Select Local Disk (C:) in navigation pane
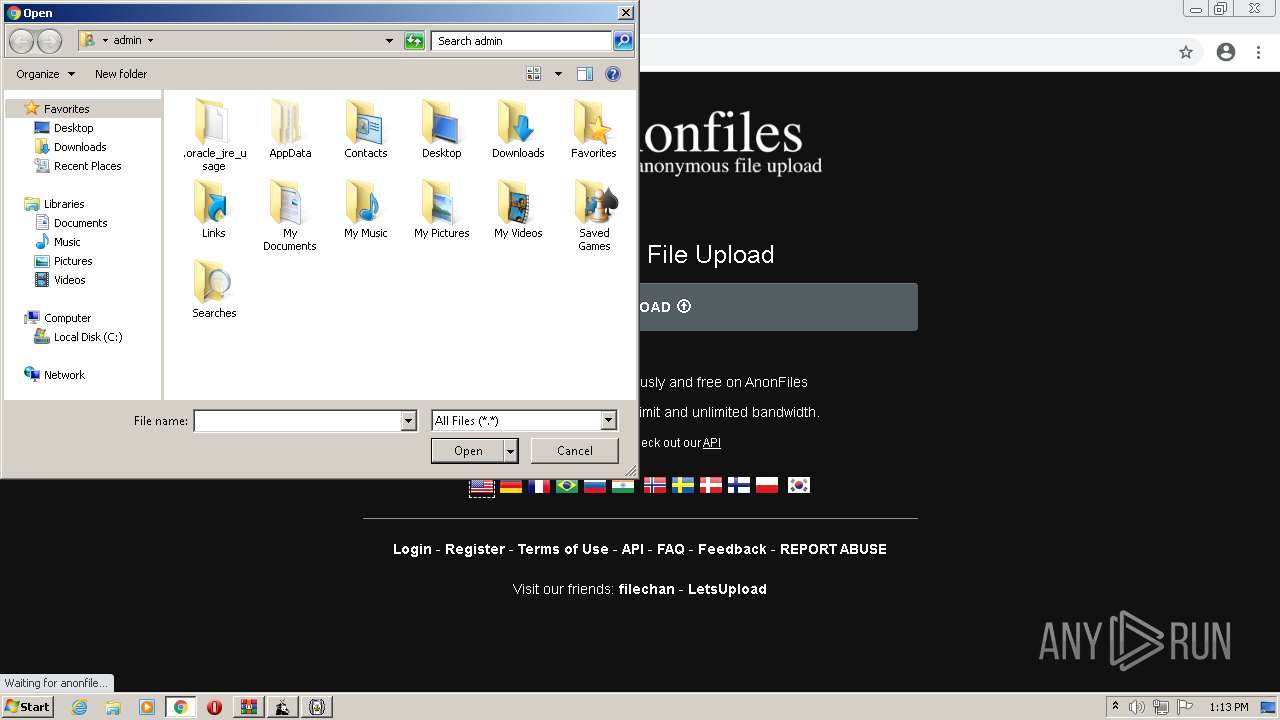Screen dimensions: 1280x720 tap(88, 337)
